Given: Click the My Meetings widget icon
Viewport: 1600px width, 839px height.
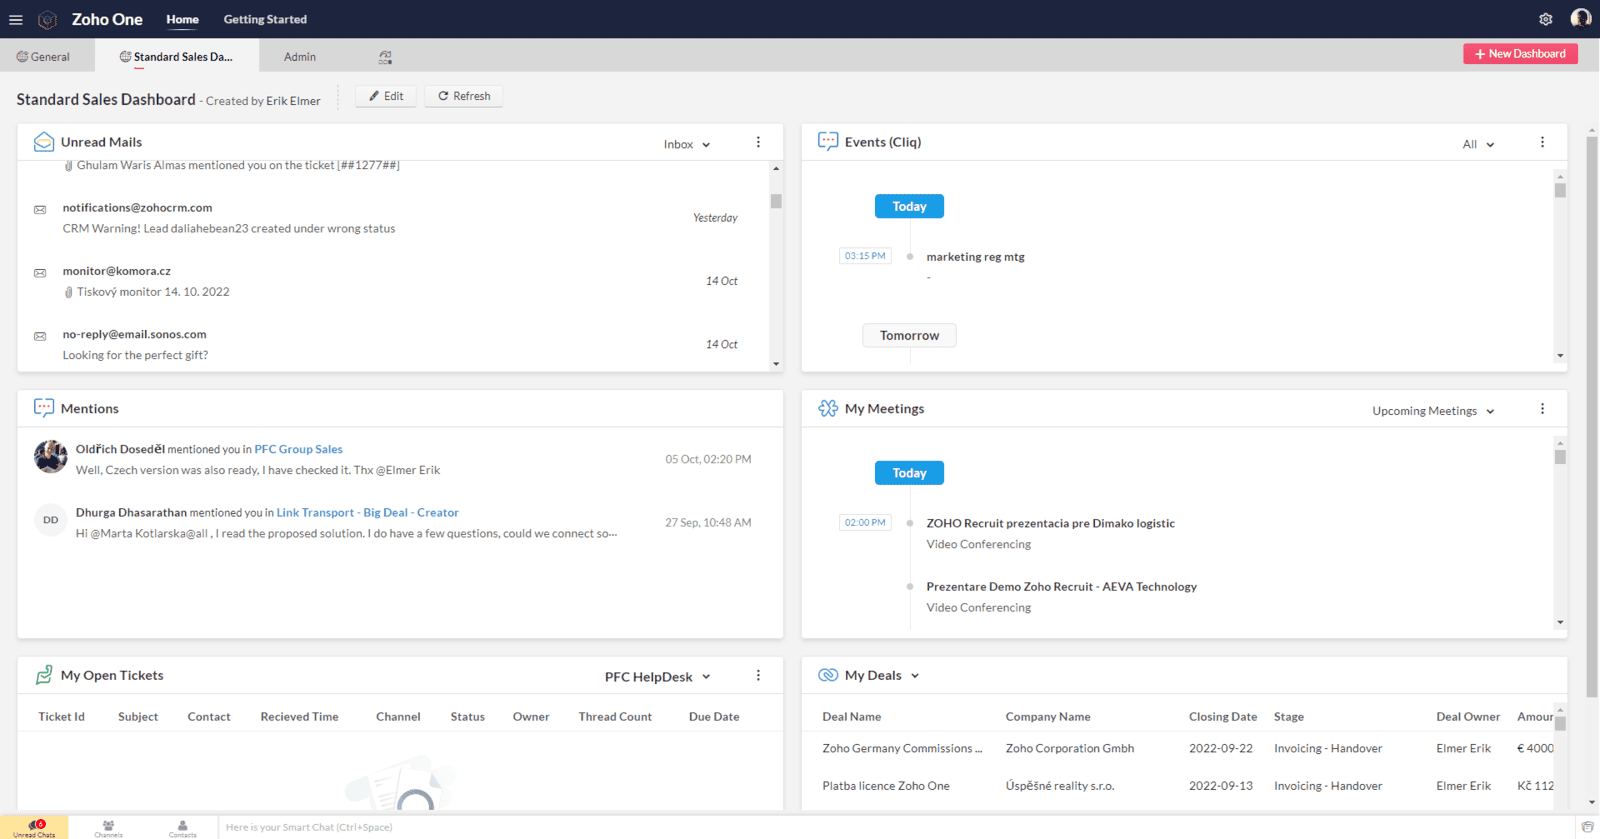Looking at the screenshot, I should tap(828, 408).
